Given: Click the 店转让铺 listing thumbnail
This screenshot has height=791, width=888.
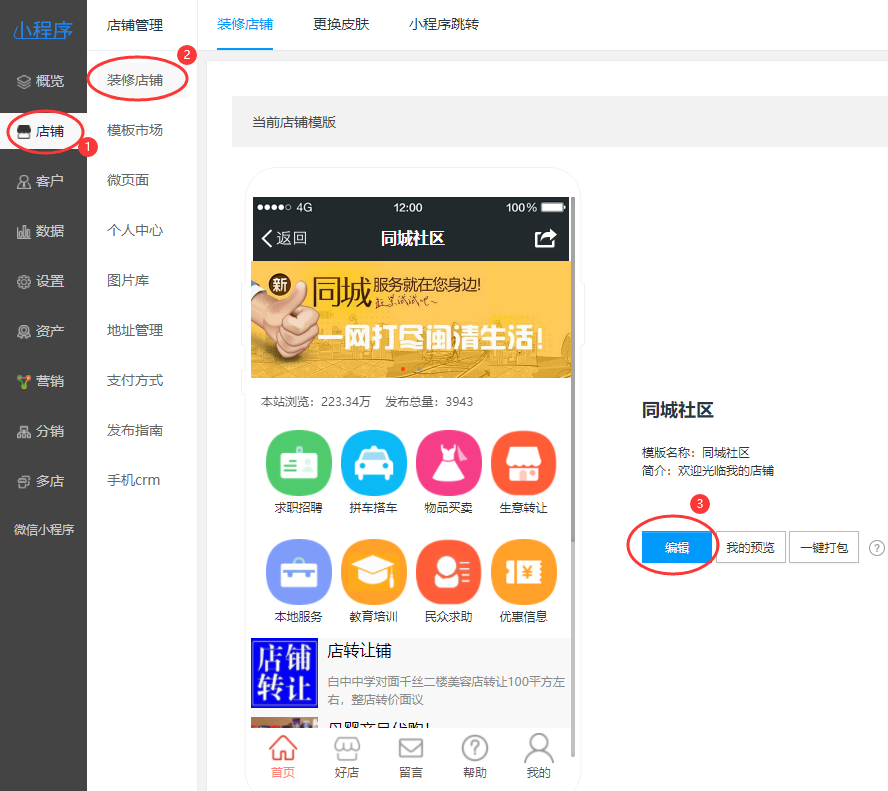Looking at the screenshot, I should [284, 674].
